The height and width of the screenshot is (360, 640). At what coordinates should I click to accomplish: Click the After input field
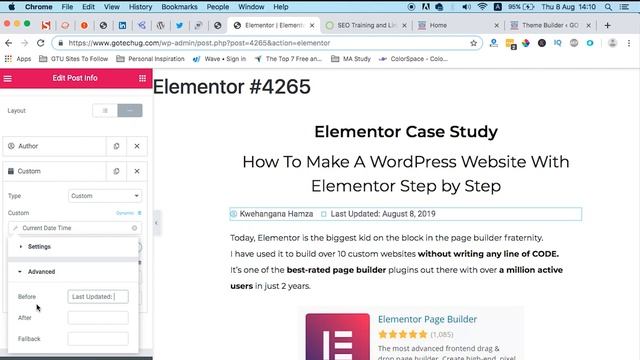[98, 318]
